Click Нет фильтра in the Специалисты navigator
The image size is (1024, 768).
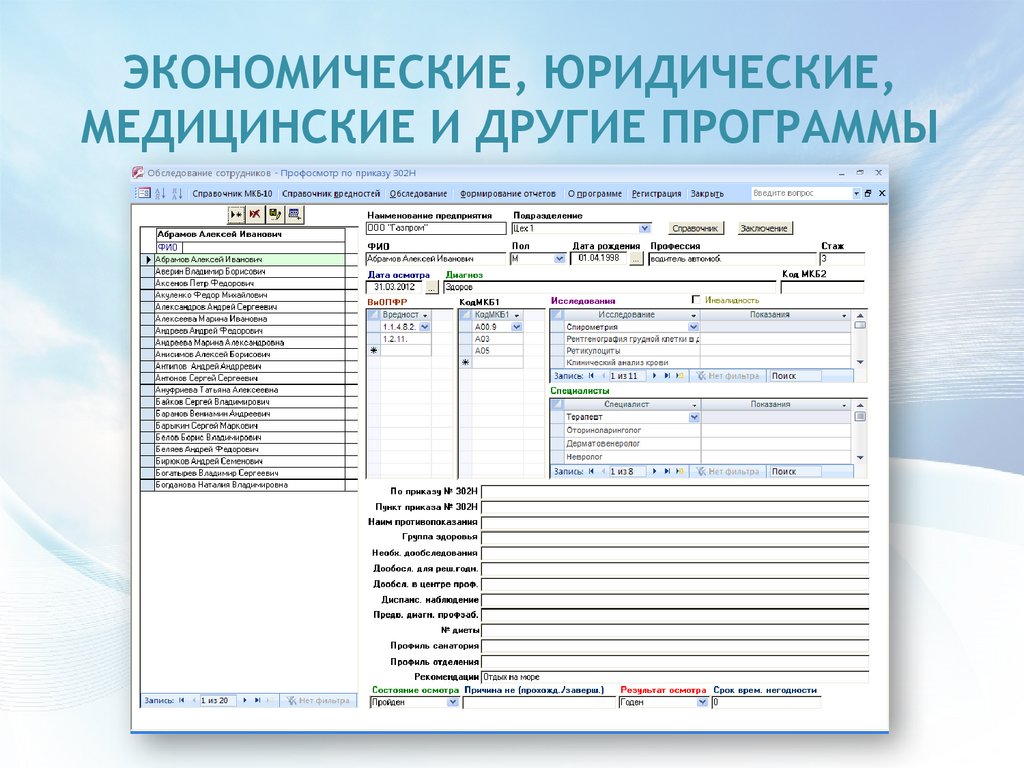[x=727, y=471]
